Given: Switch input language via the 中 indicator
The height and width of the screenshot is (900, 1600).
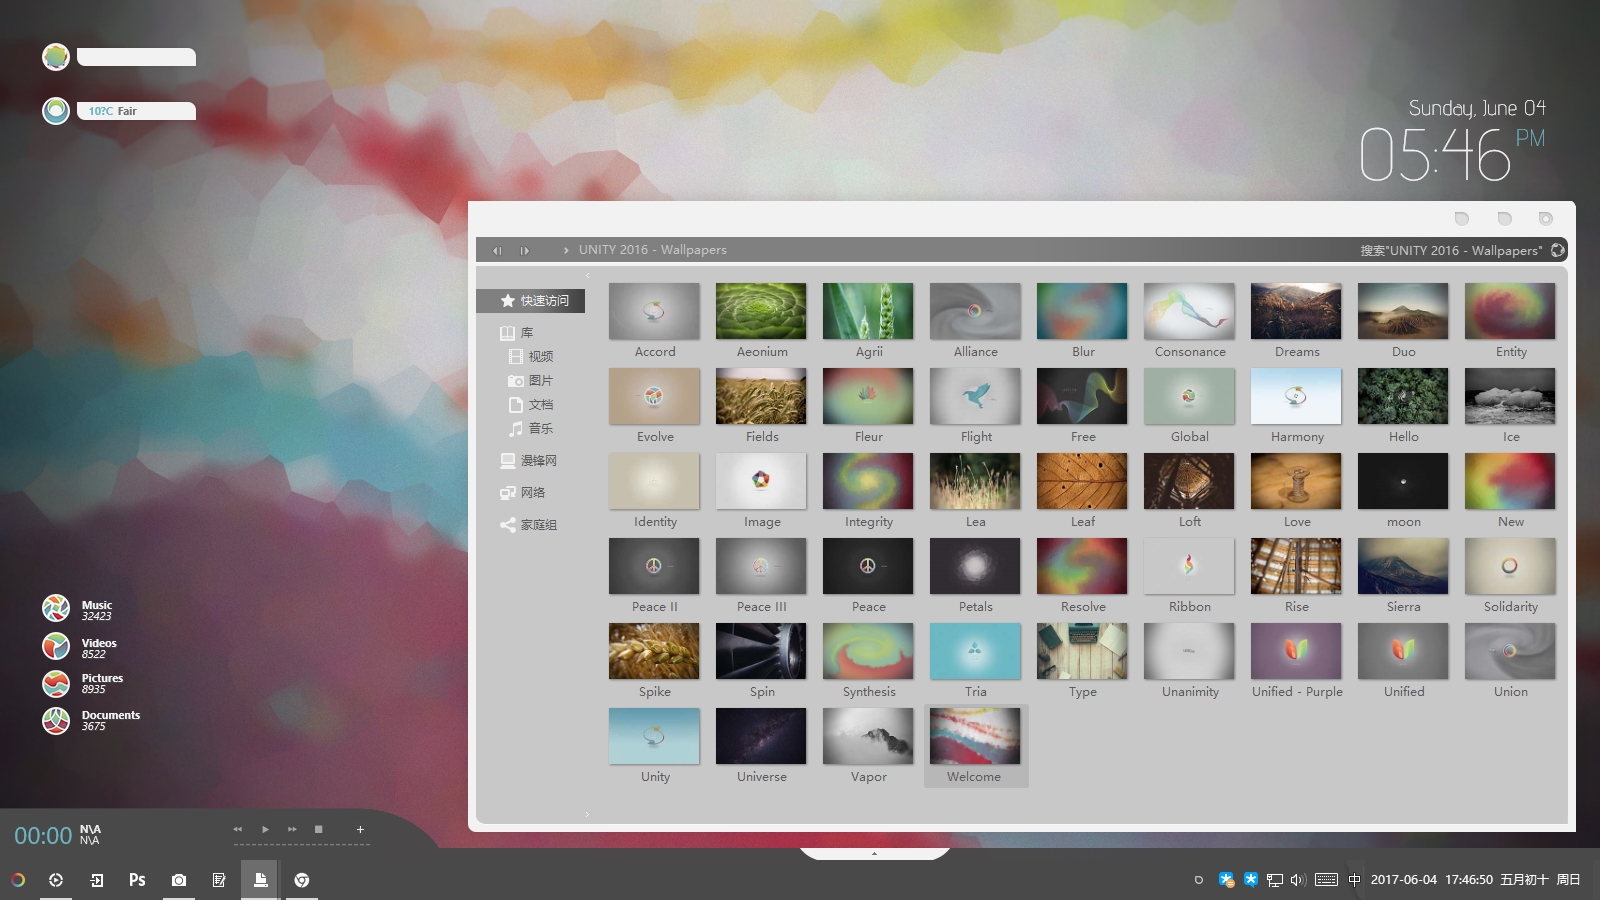Looking at the screenshot, I should [1355, 880].
